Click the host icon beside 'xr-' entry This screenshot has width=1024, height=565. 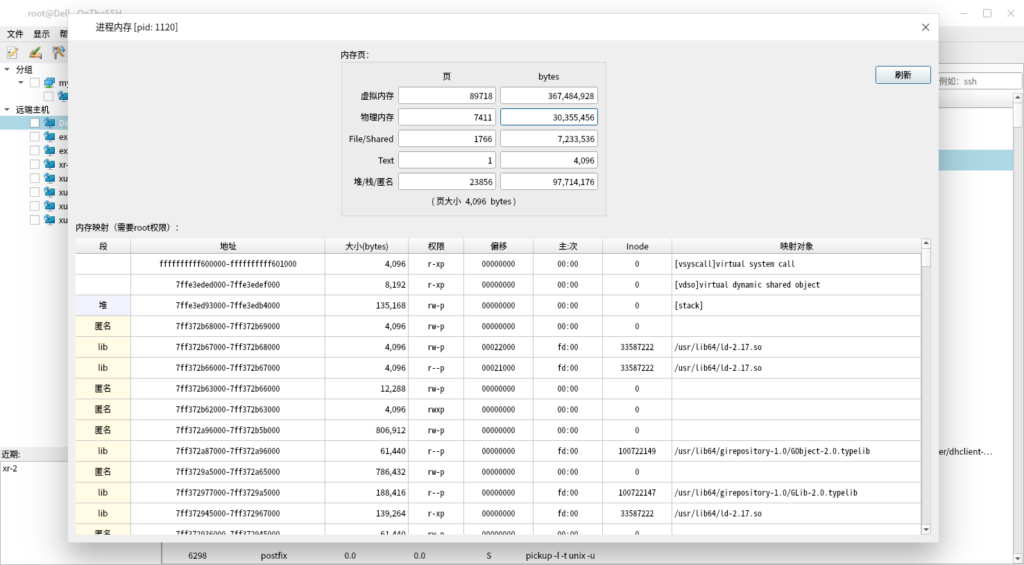click(49, 164)
